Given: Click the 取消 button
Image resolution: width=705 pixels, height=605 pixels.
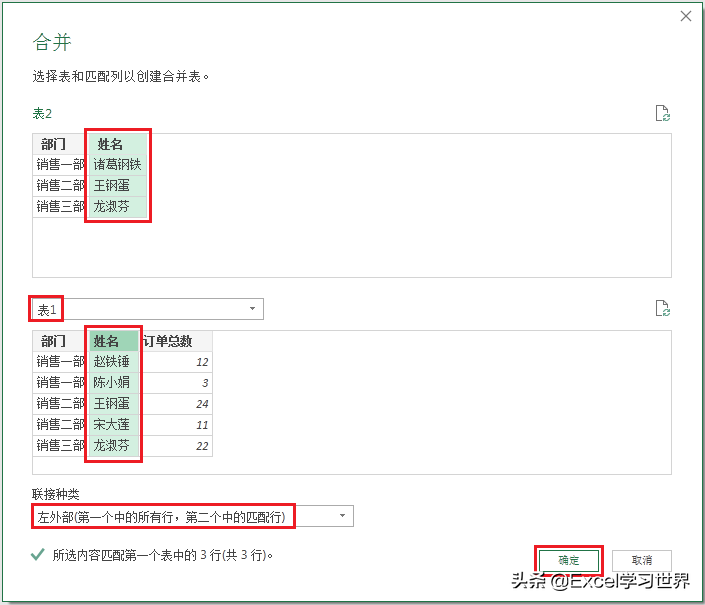Looking at the screenshot, I should pyautogui.click(x=642, y=560).
